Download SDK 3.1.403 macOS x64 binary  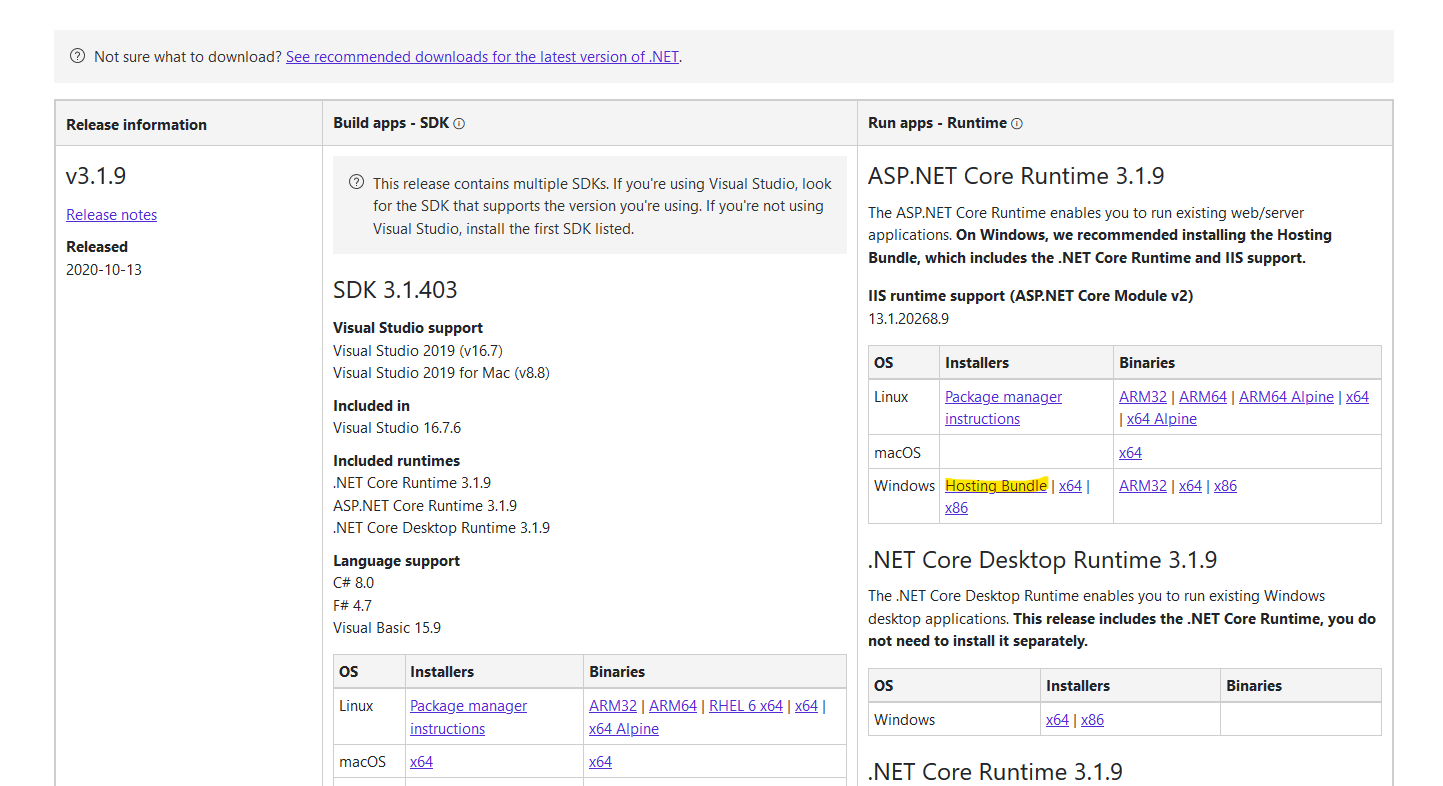click(x=600, y=762)
